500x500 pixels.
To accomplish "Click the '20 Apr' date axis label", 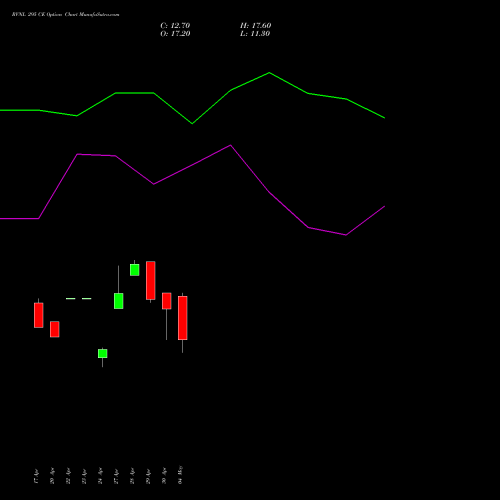I will [52, 476].
